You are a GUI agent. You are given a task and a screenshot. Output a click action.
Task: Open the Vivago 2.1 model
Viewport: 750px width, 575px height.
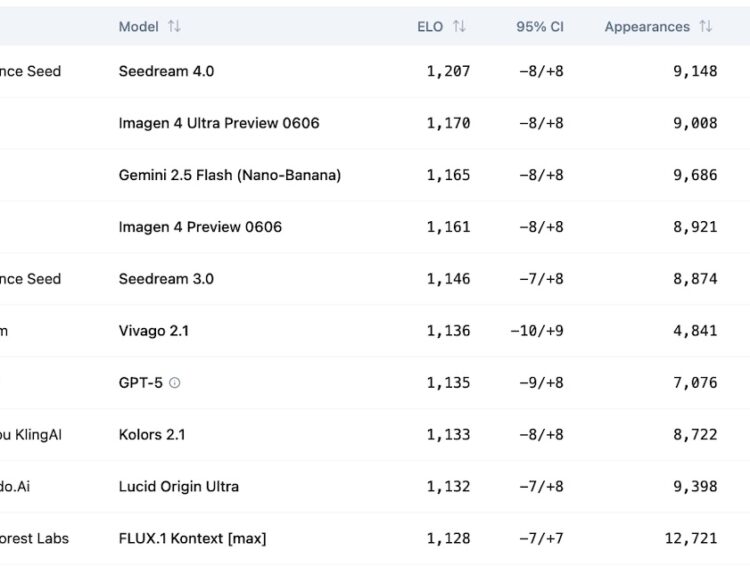[154, 331]
